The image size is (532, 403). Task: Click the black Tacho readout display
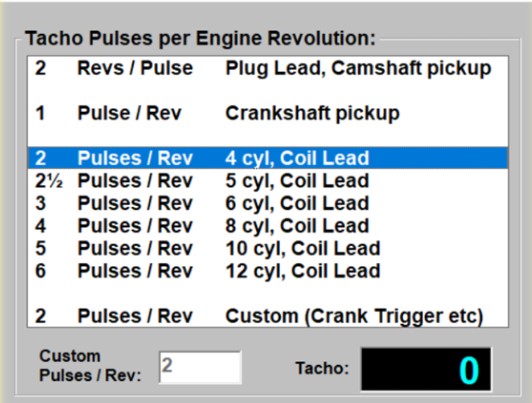426,369
